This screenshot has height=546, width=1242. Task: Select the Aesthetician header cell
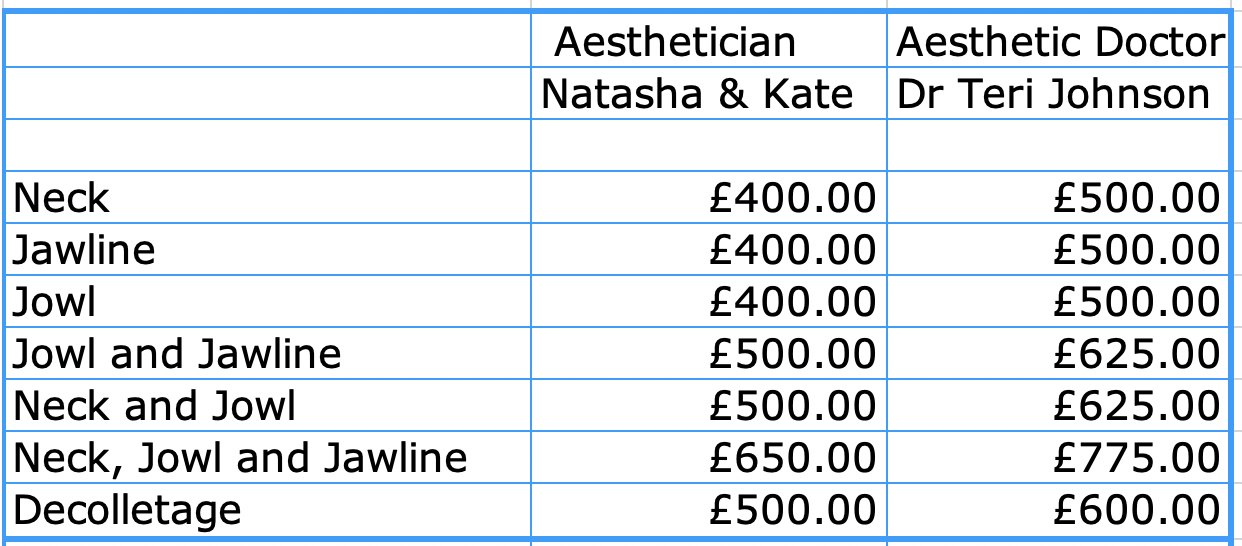675,42
